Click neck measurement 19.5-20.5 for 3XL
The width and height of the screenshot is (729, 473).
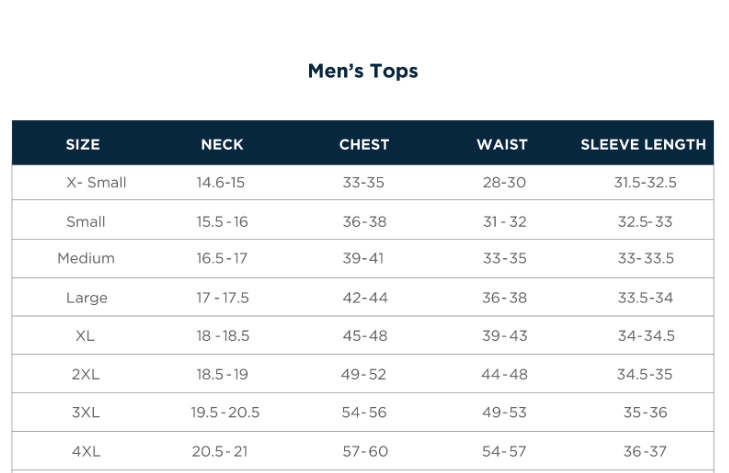click(225, 412)
